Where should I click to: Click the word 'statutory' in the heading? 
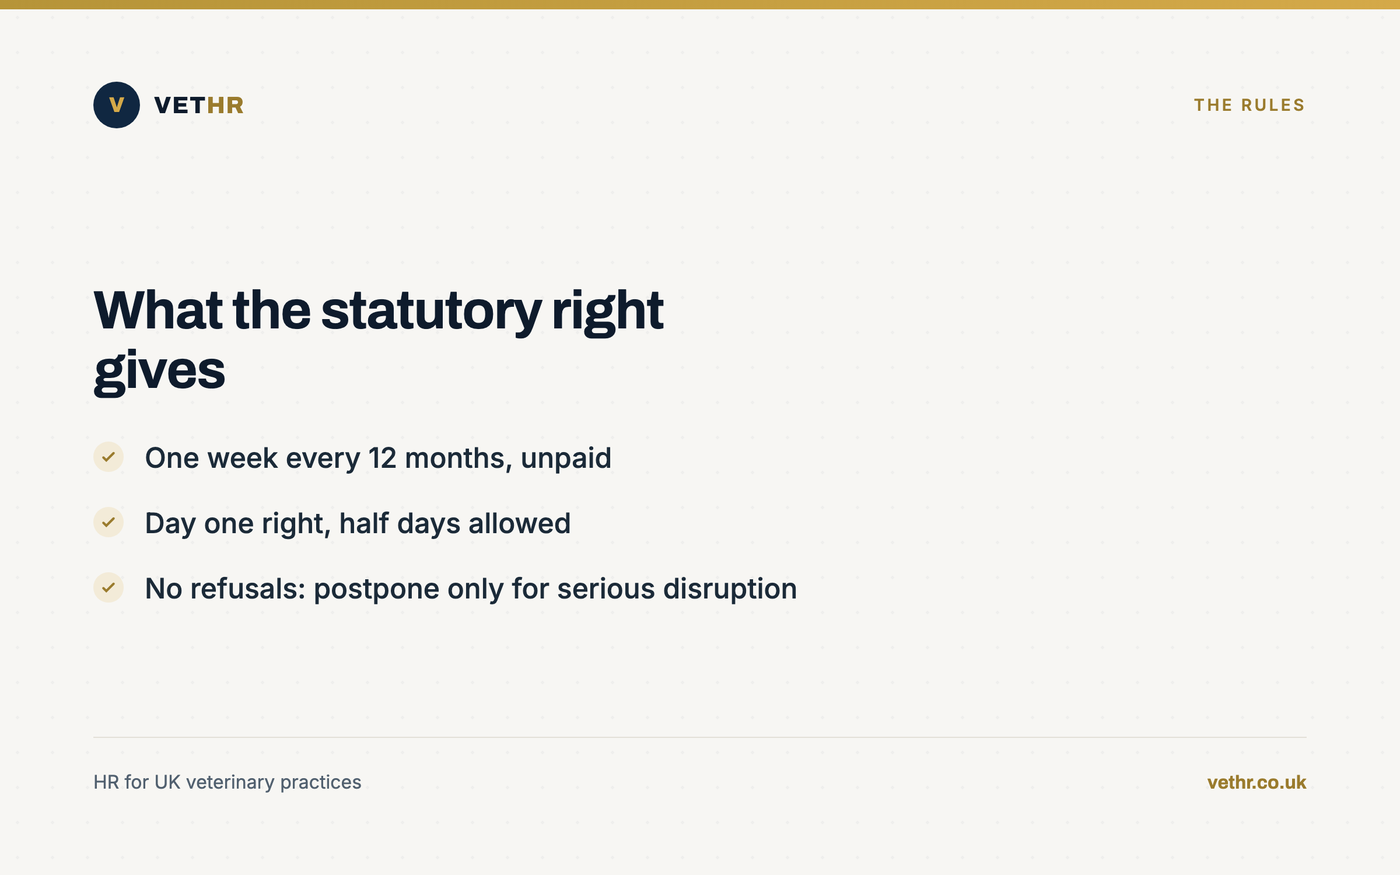point(431,310)
